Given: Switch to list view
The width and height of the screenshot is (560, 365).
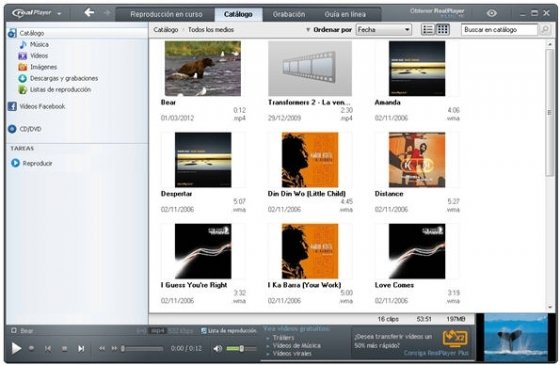Looking at the screenshot, I should tap(428, 30).
